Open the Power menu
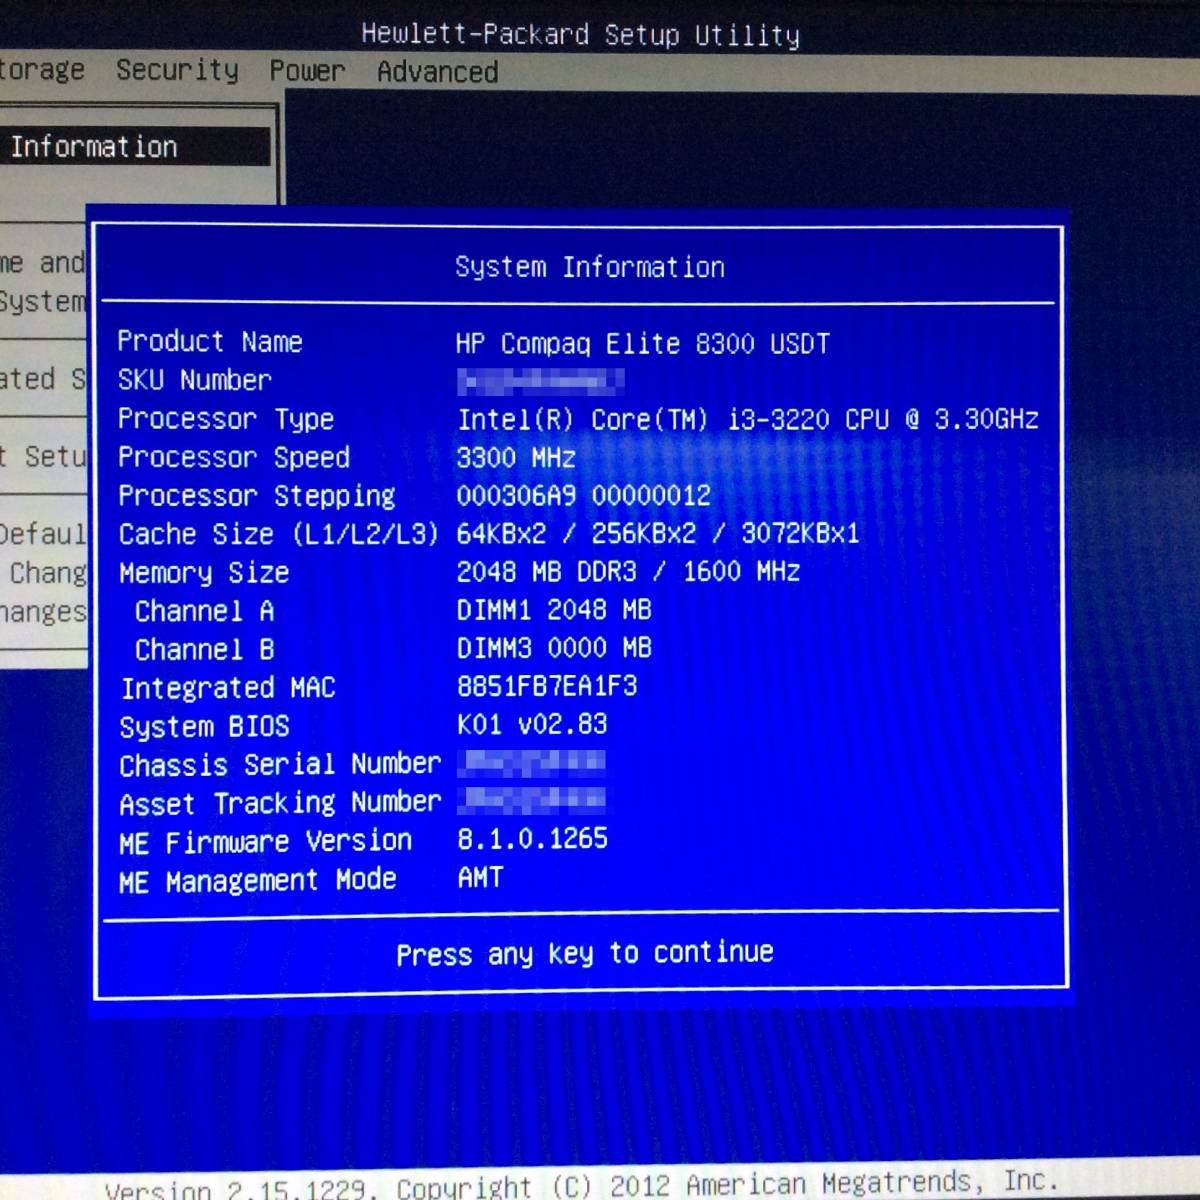Viewport: 1200px width, 1200px height. click(x=307, y=71)
